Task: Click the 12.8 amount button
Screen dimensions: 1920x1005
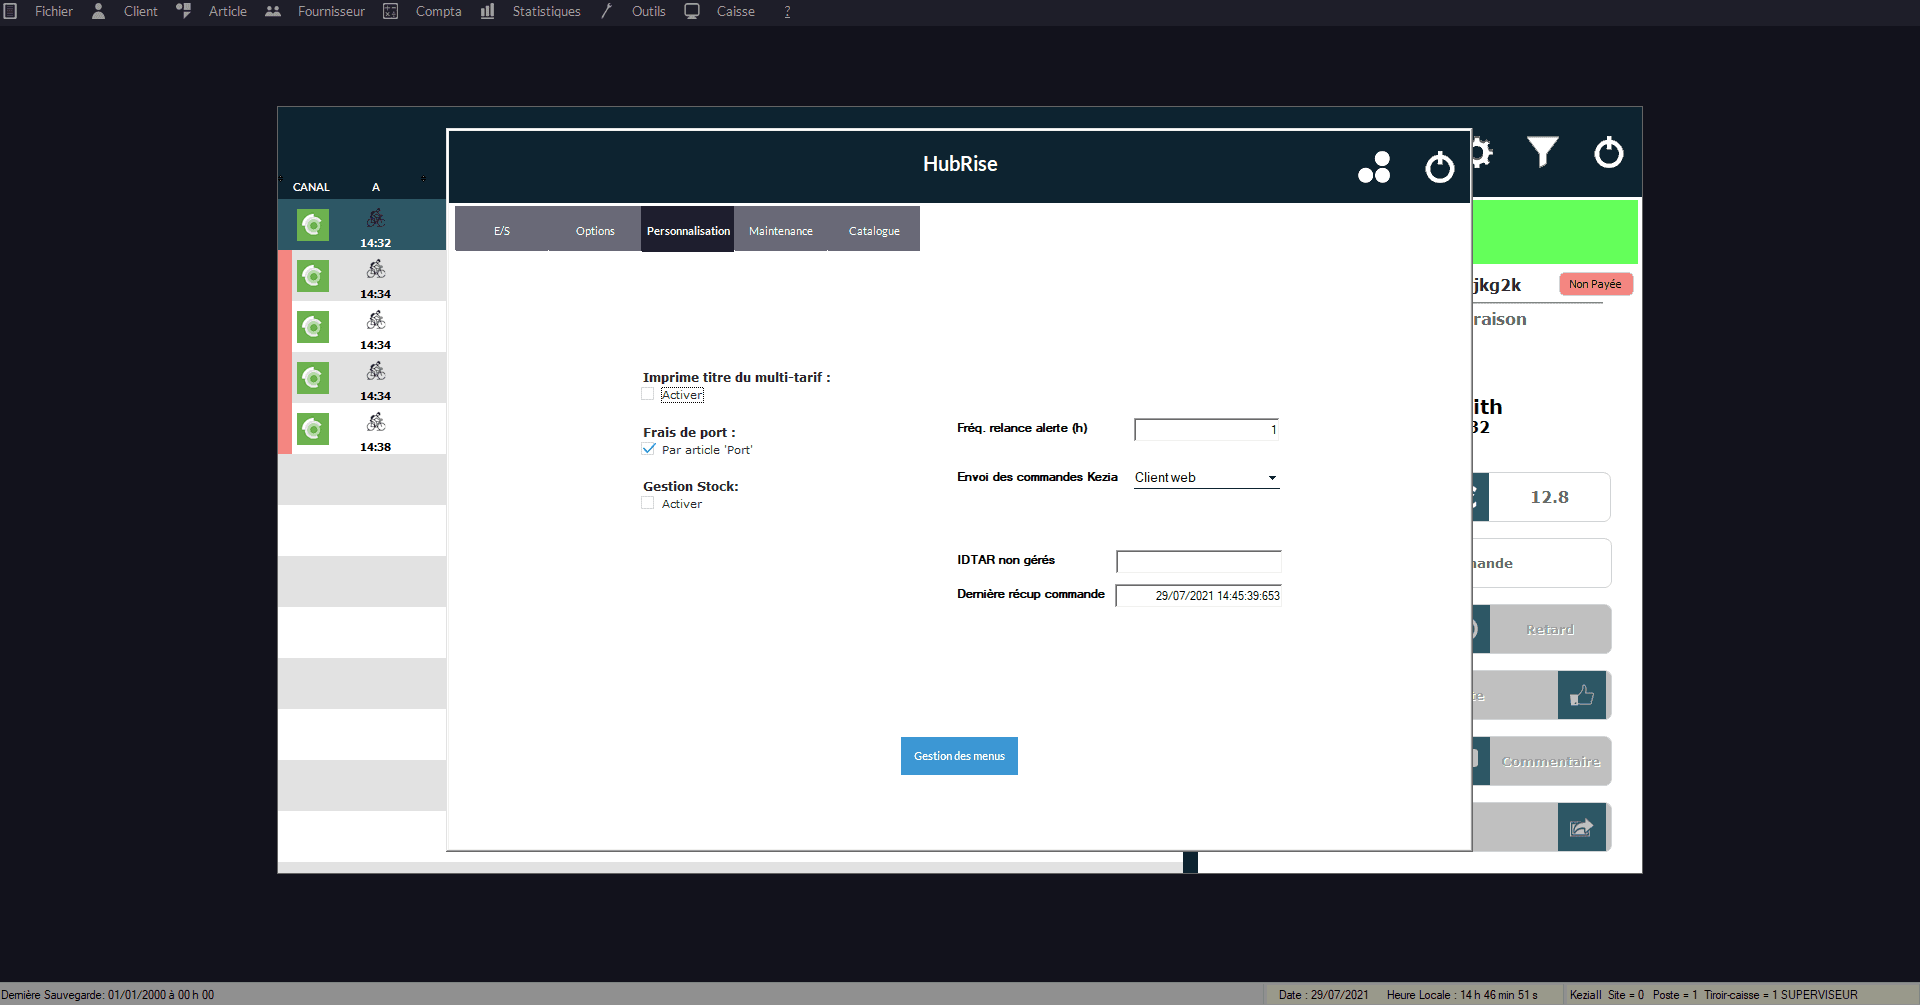Action: tap(1549, 497)
